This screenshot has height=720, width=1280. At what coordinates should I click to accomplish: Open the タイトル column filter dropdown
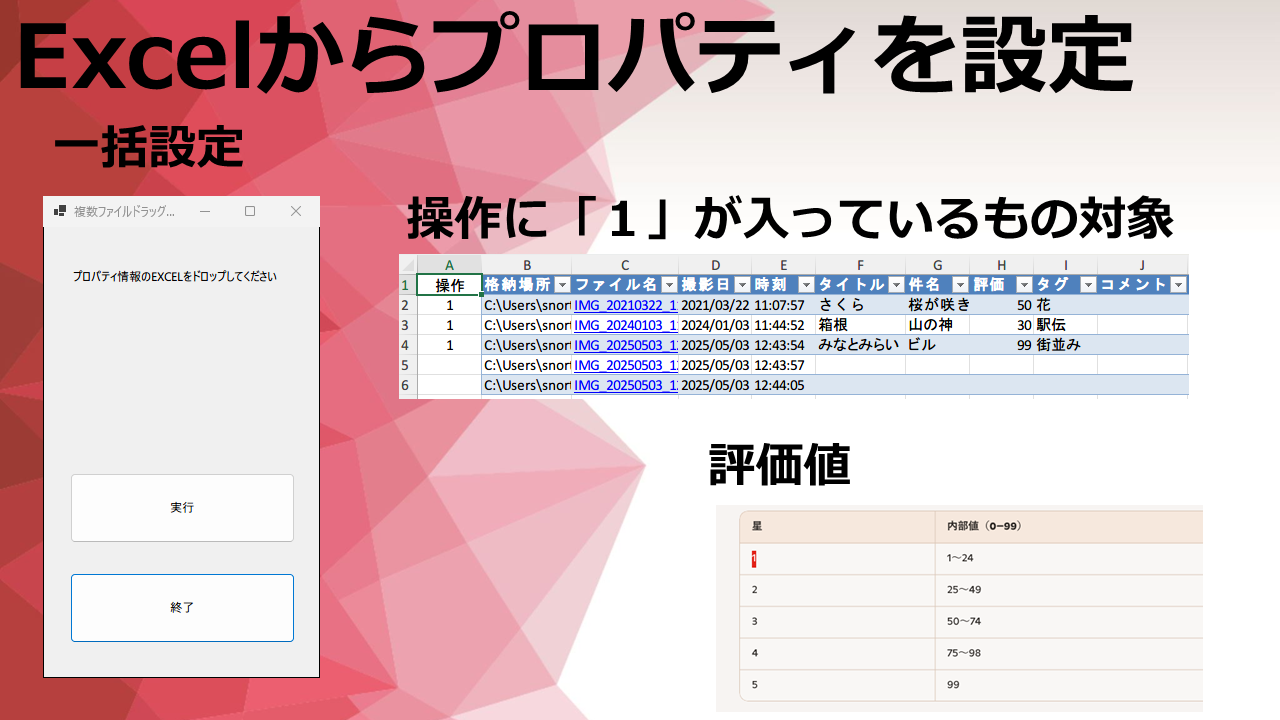coord(895,285)
